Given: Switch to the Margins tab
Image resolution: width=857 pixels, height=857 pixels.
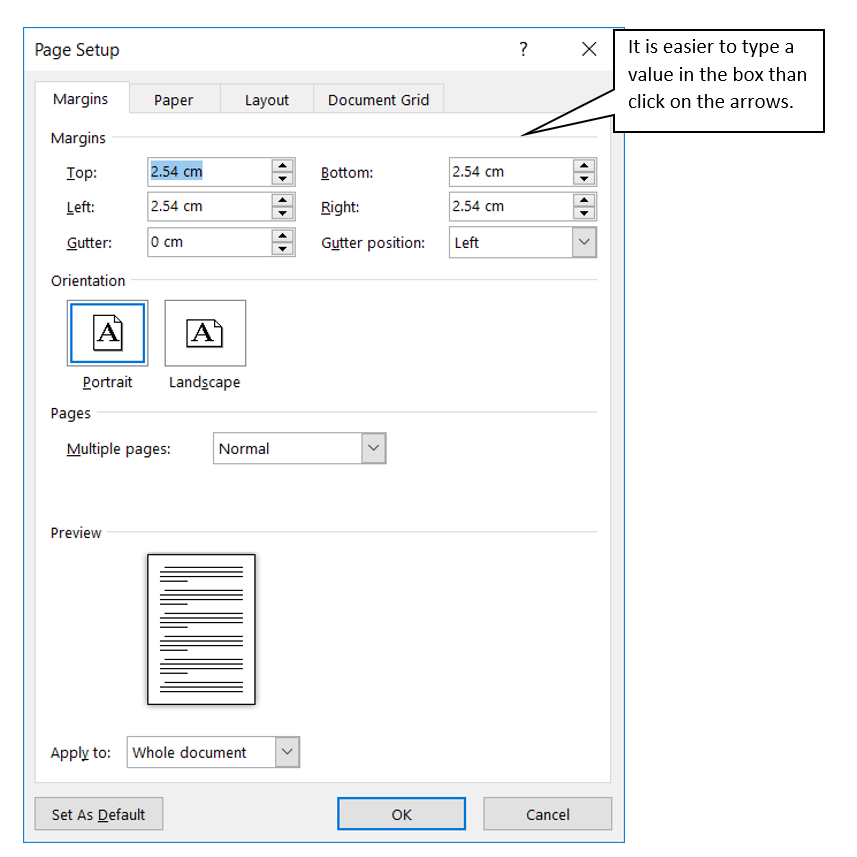Looking at the screenshot, I should coord(82,99).
